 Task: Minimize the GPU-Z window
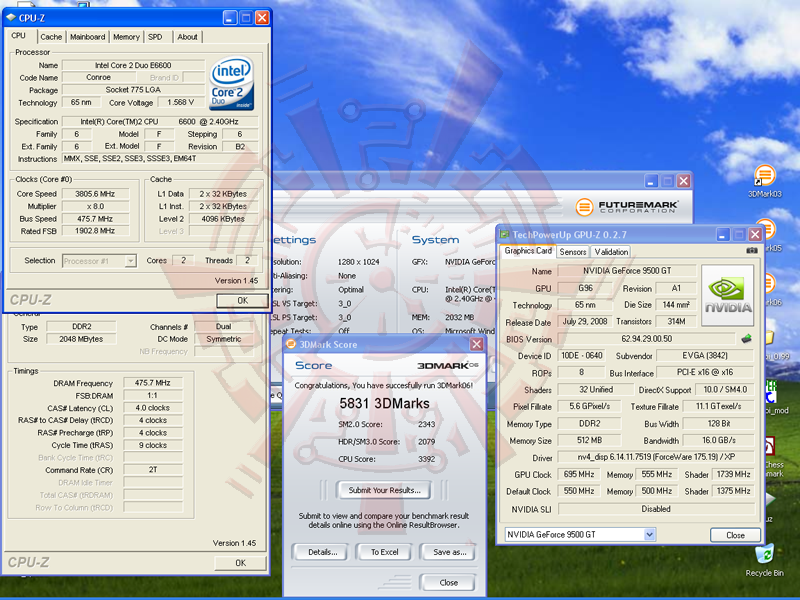tap(722, 235)
